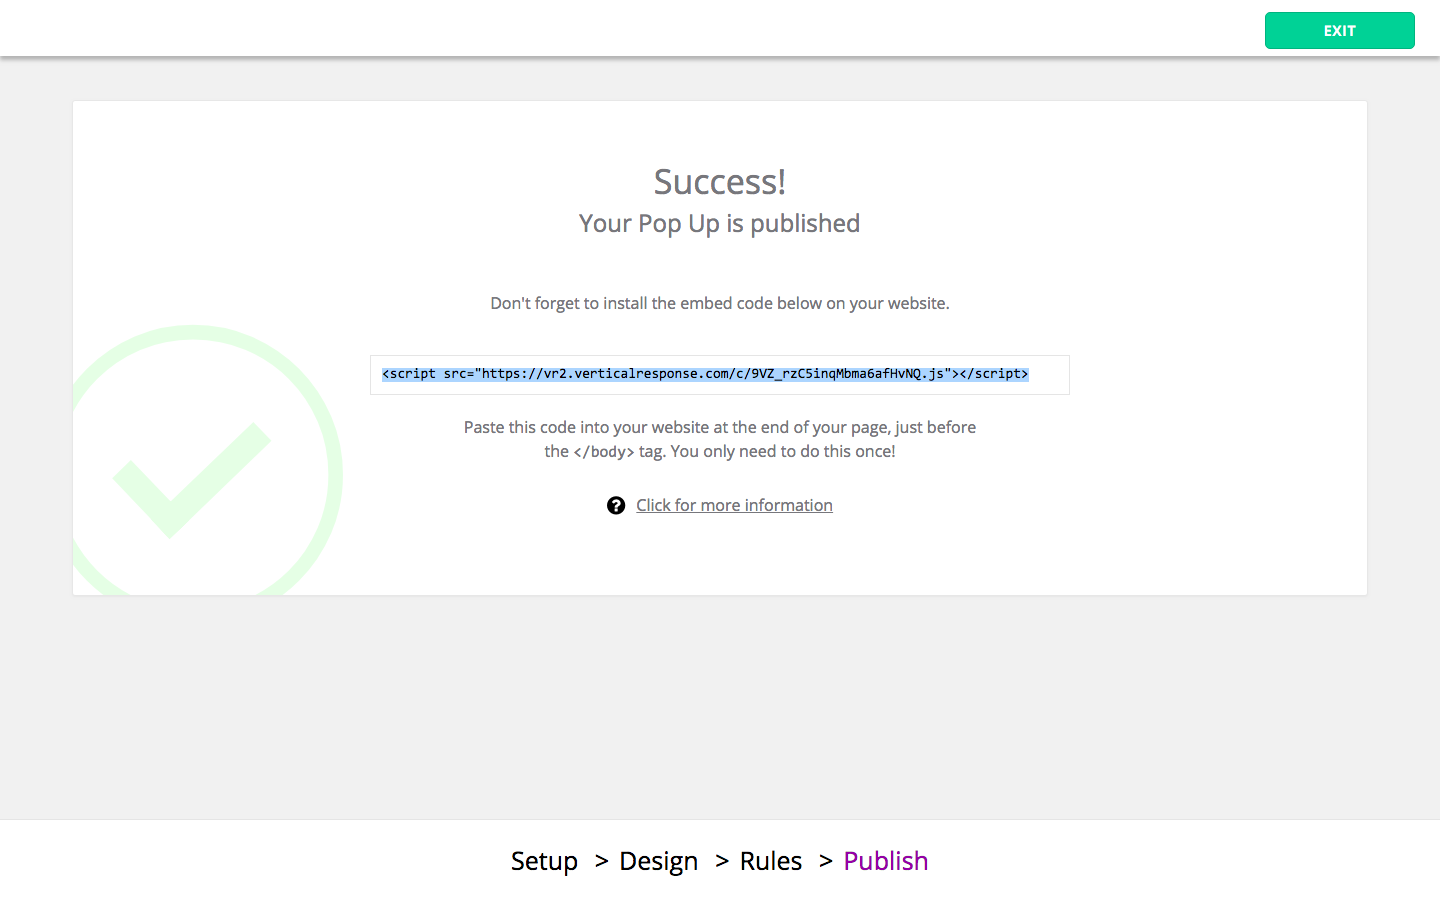
Task: Select the embed script code field
Action: click(x=720, y=375)
